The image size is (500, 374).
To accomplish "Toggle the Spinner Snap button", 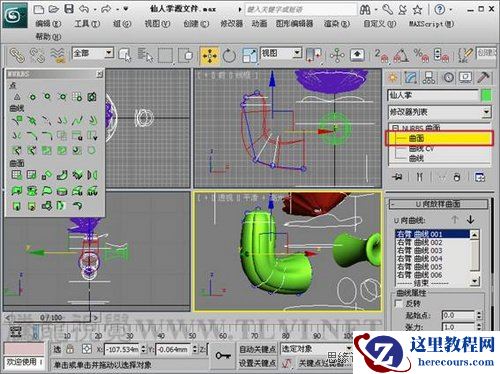I will pyautogui.click(x=441, y=55).
